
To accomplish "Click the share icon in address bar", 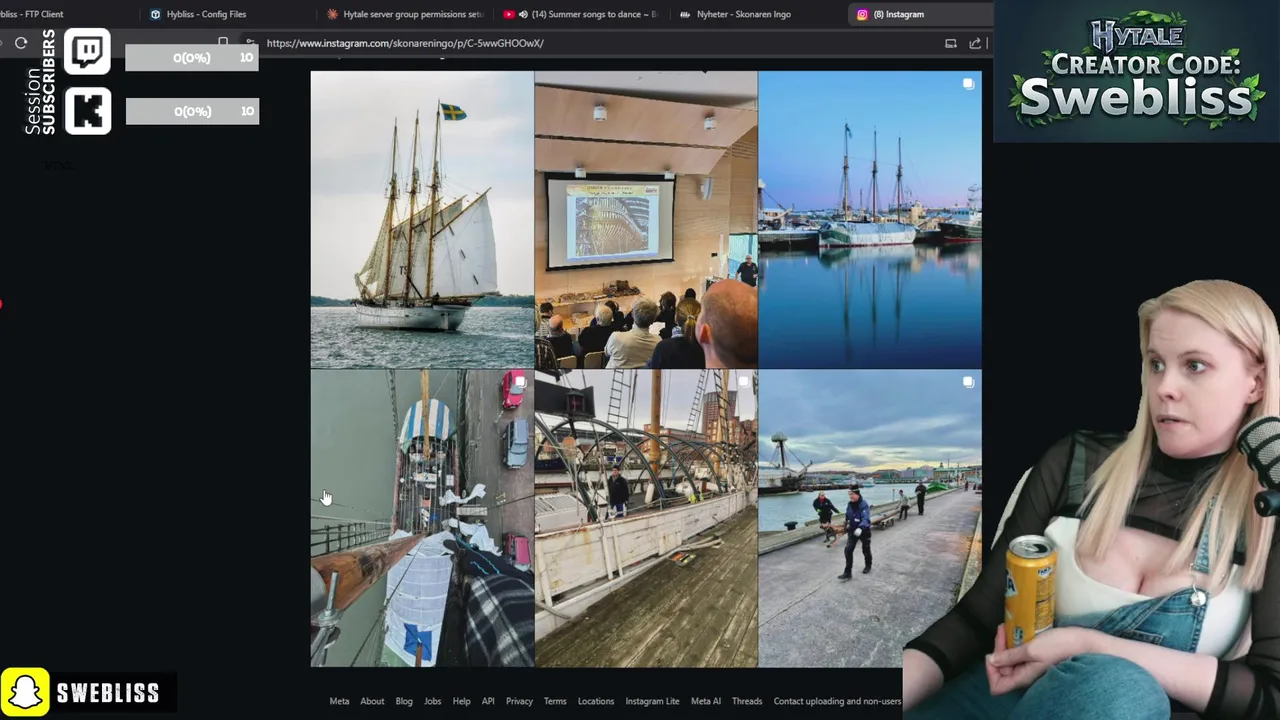I will click(x=975, y=43).
